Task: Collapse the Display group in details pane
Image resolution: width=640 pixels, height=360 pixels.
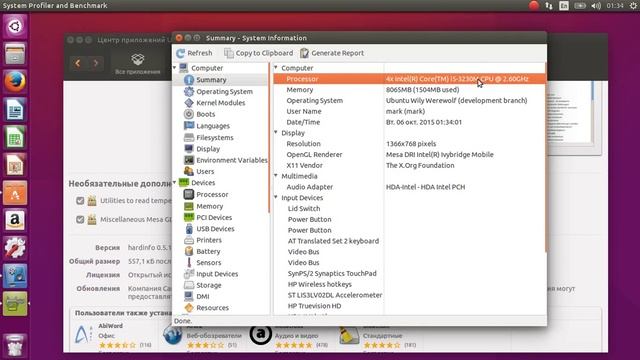Action: pyautogui.click(x=276, y=133)
